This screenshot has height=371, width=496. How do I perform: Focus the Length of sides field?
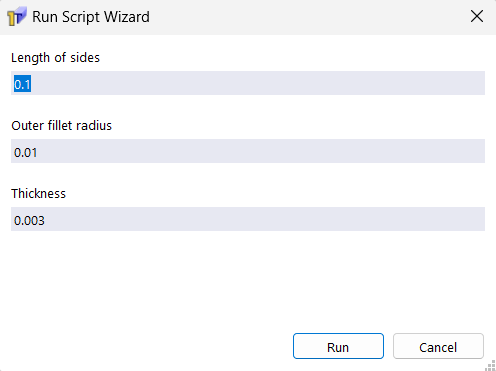(248, 83)
